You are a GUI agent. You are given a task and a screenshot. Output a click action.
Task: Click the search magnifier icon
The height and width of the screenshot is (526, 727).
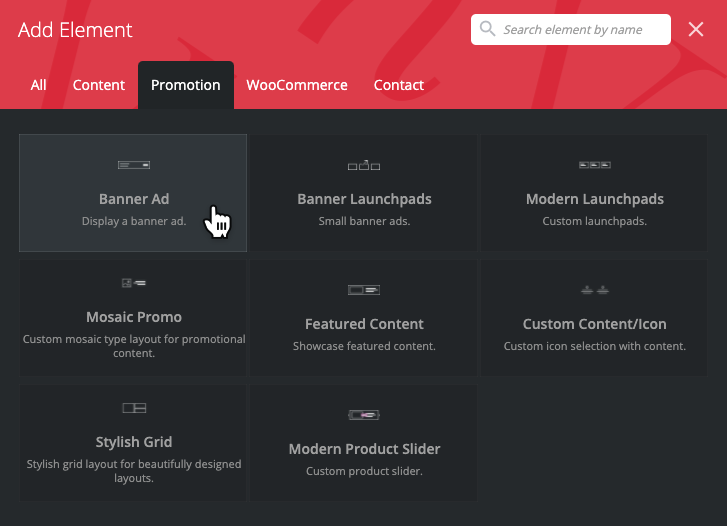(x=488, y=29)
